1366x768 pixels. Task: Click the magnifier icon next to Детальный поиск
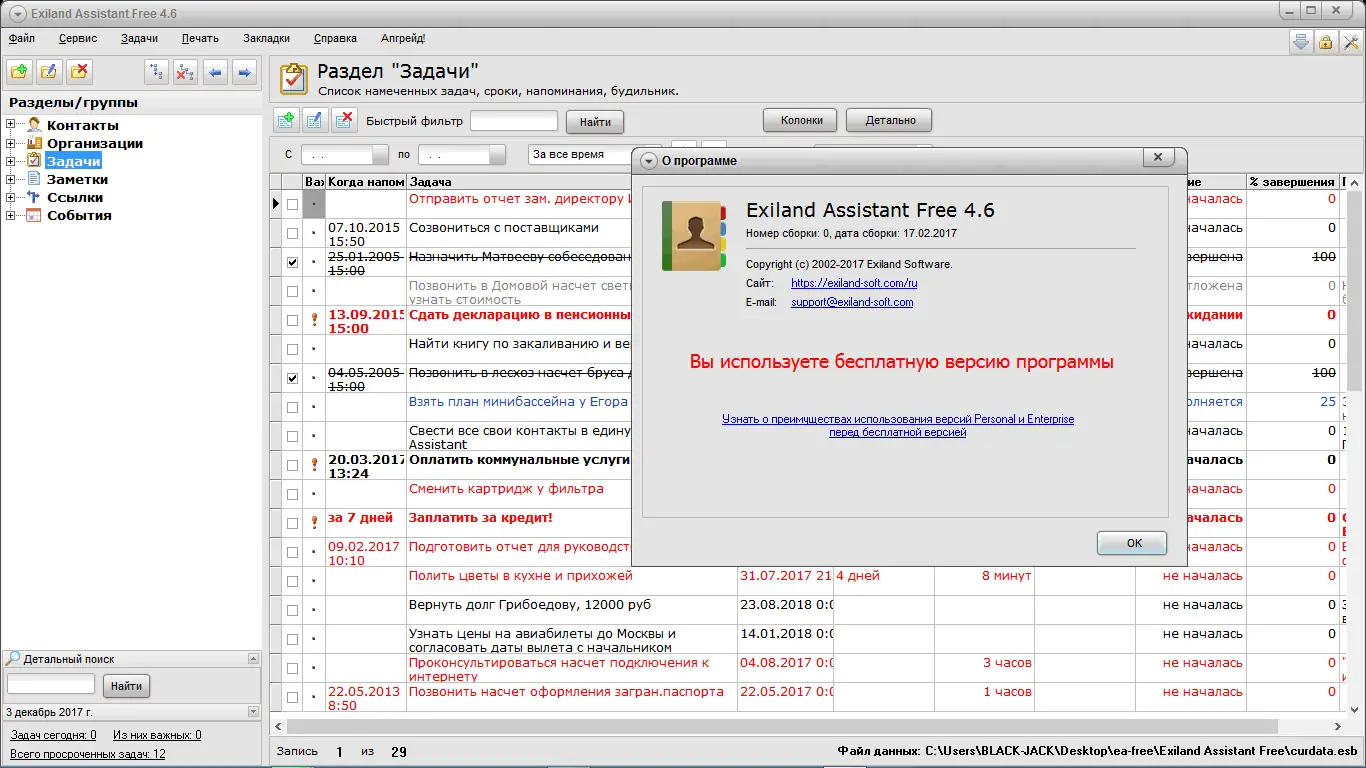(13, 659)
